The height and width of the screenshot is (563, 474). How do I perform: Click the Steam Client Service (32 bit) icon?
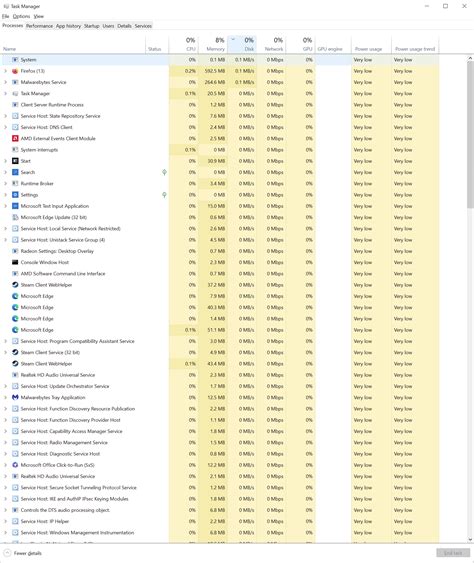coord(15,352)
